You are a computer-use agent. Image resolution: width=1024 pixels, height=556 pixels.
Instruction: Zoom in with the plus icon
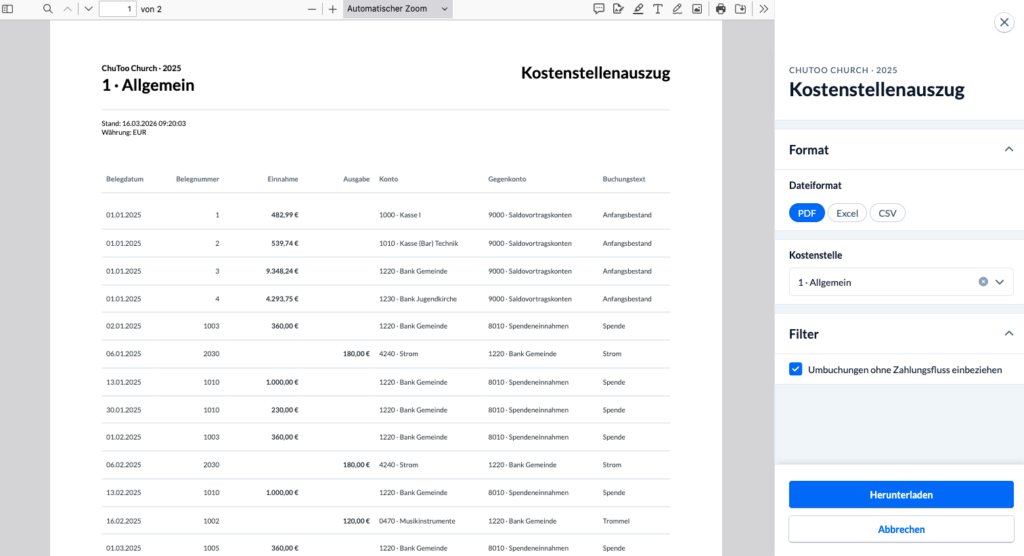(x=332, y=9)
